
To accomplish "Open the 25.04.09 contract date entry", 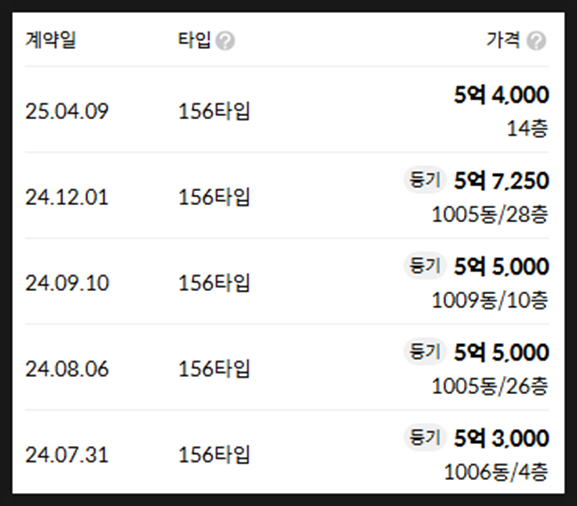I will (x=67, y=111).
